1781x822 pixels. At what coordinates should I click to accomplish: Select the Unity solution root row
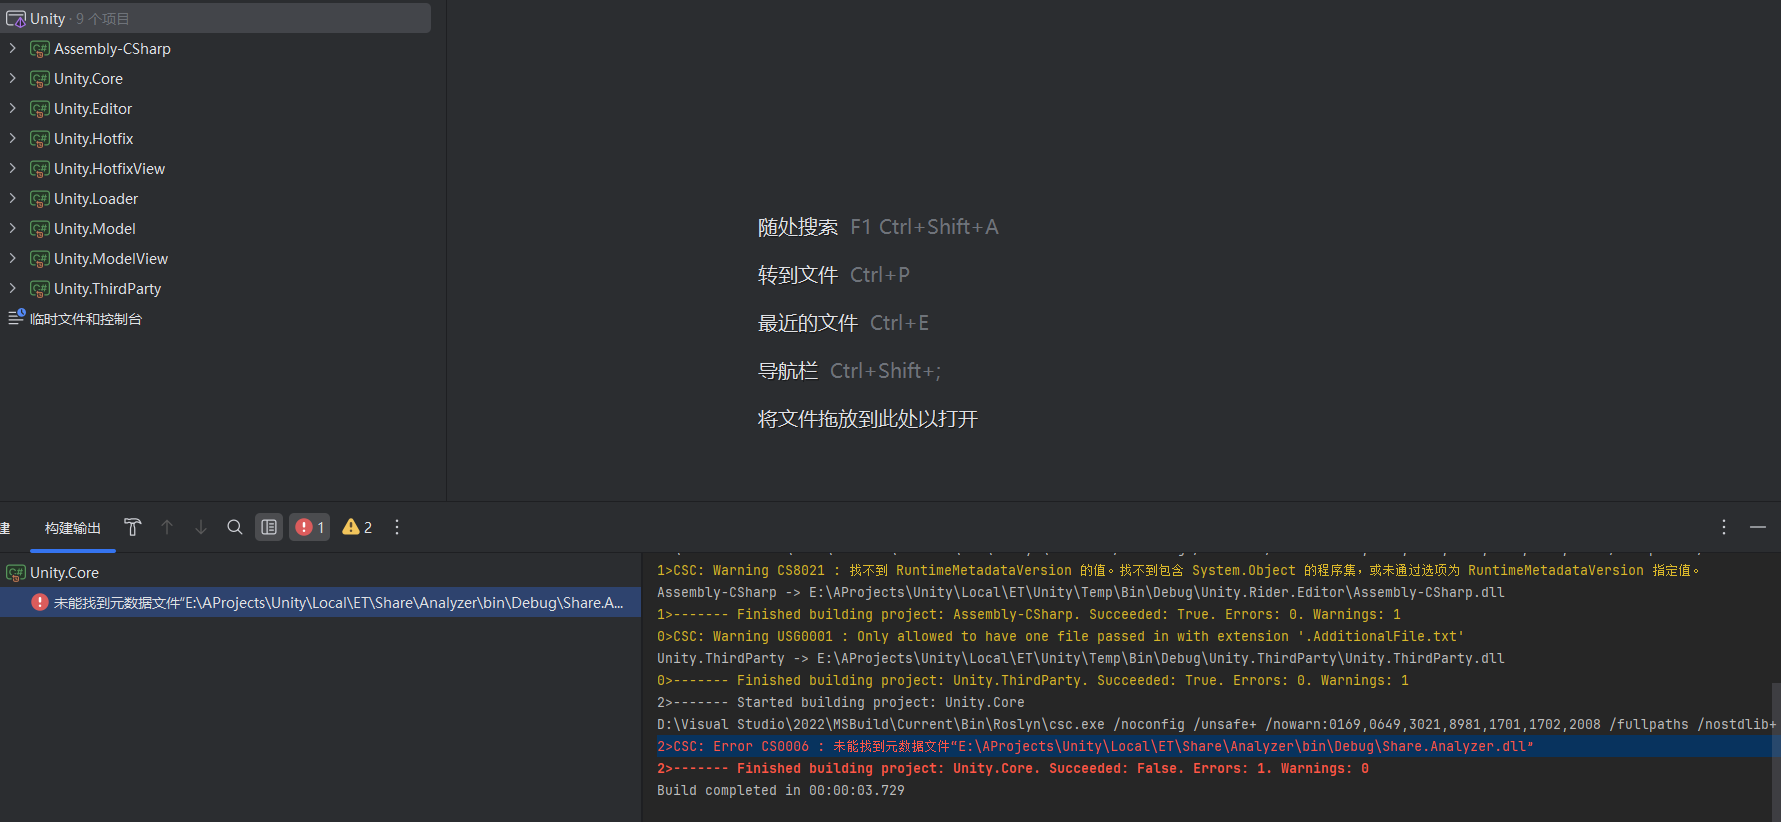click(216, 19)
